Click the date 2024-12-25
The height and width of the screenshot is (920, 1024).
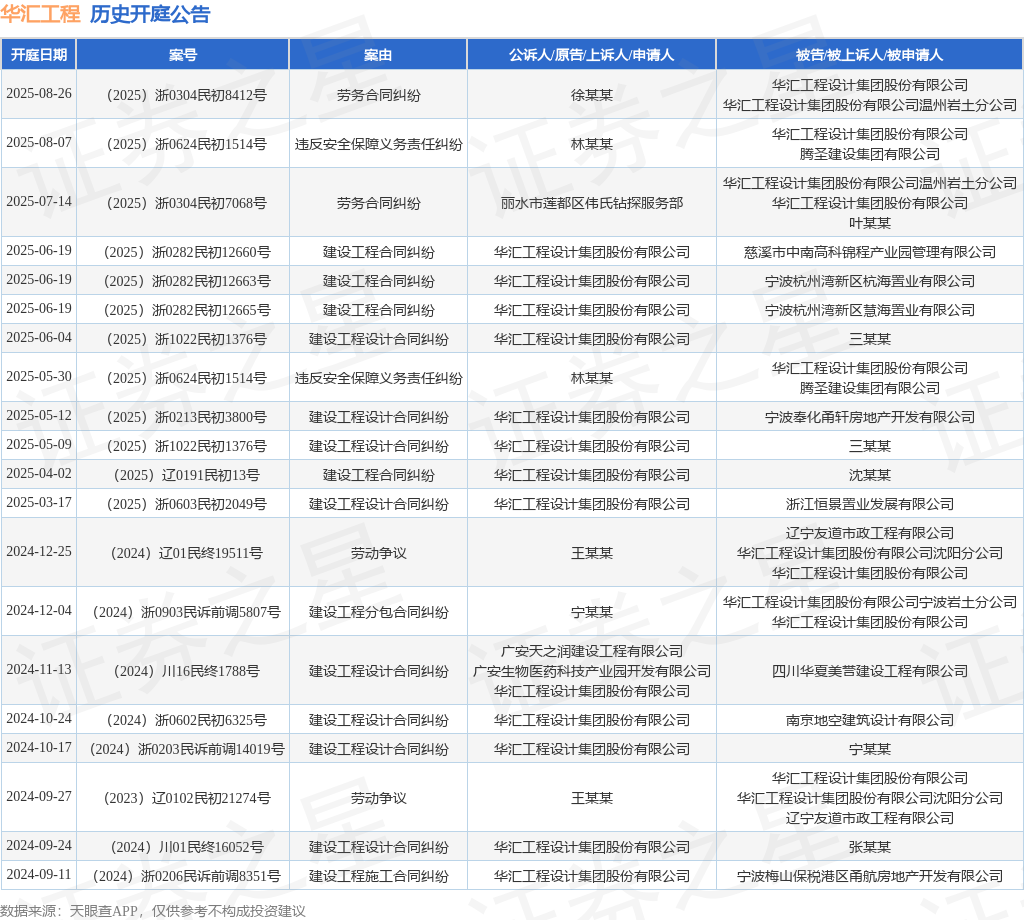tap(39, 551)
